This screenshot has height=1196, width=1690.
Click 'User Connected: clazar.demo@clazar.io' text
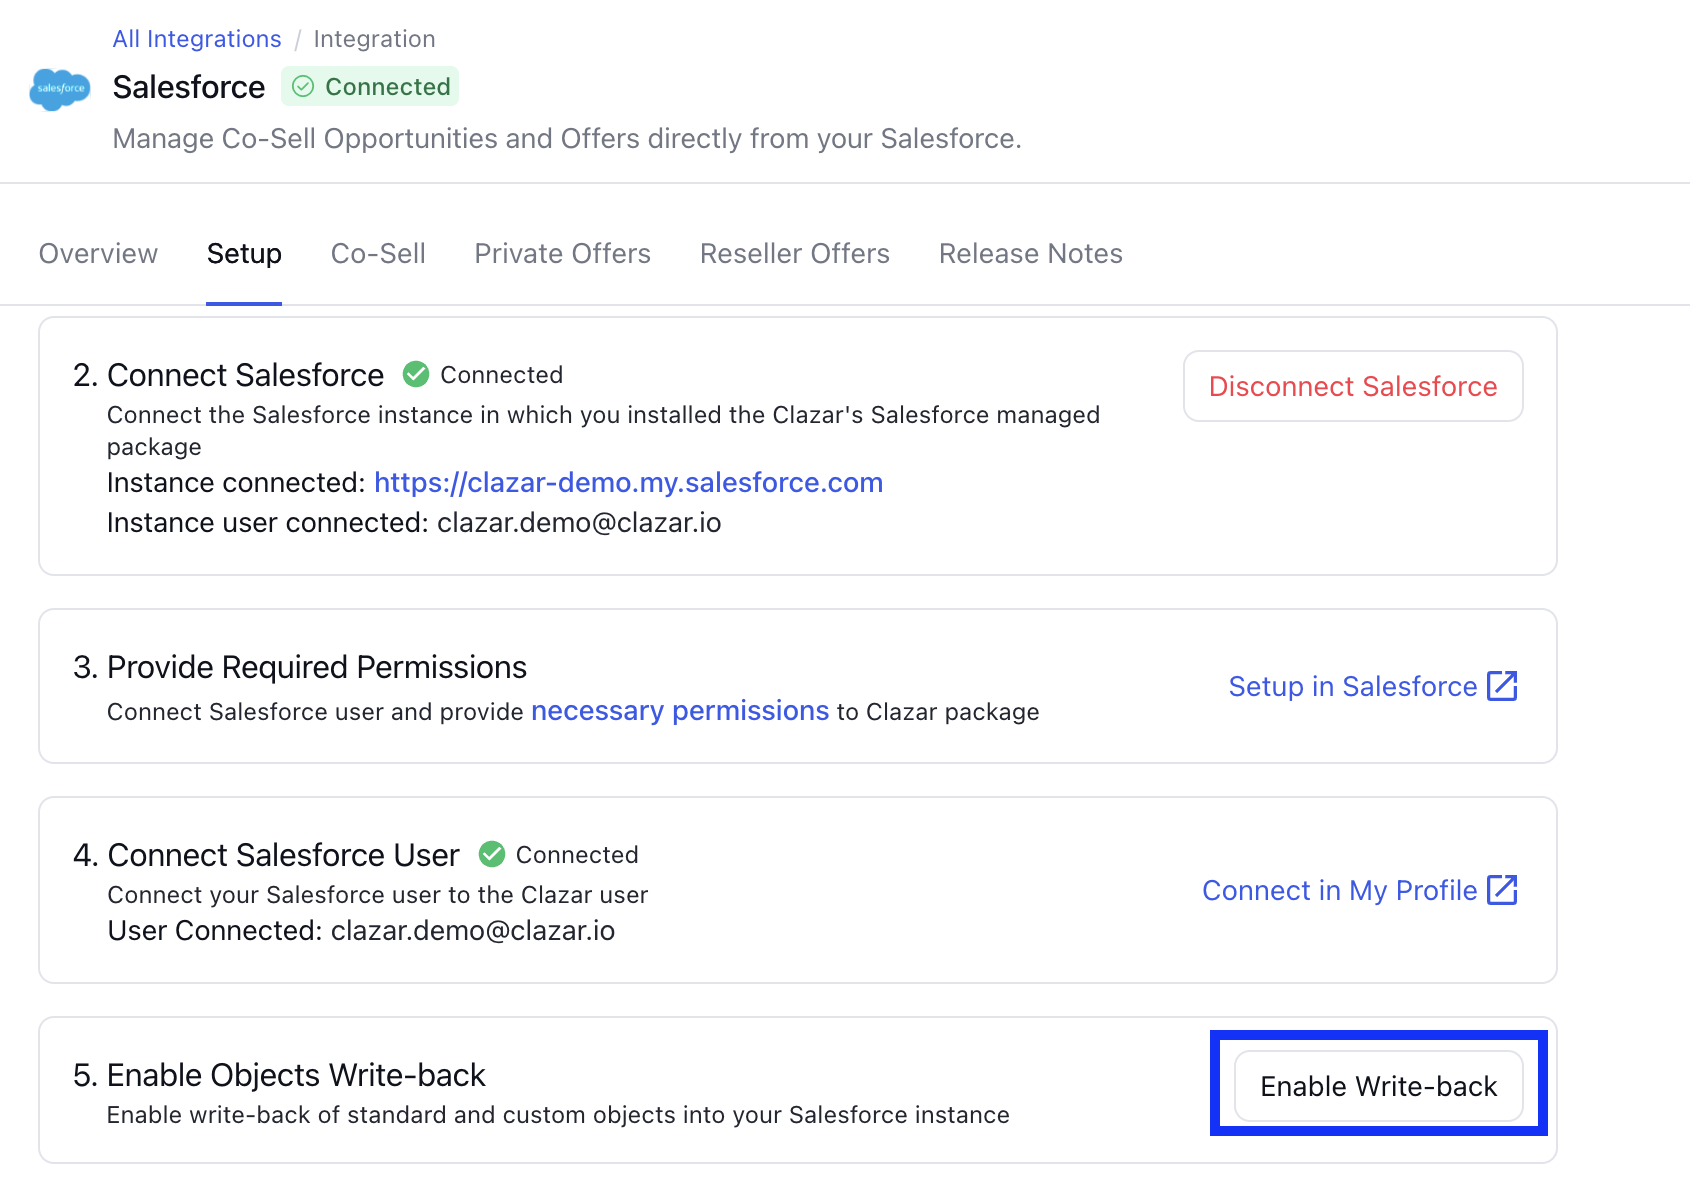(361, 931)
